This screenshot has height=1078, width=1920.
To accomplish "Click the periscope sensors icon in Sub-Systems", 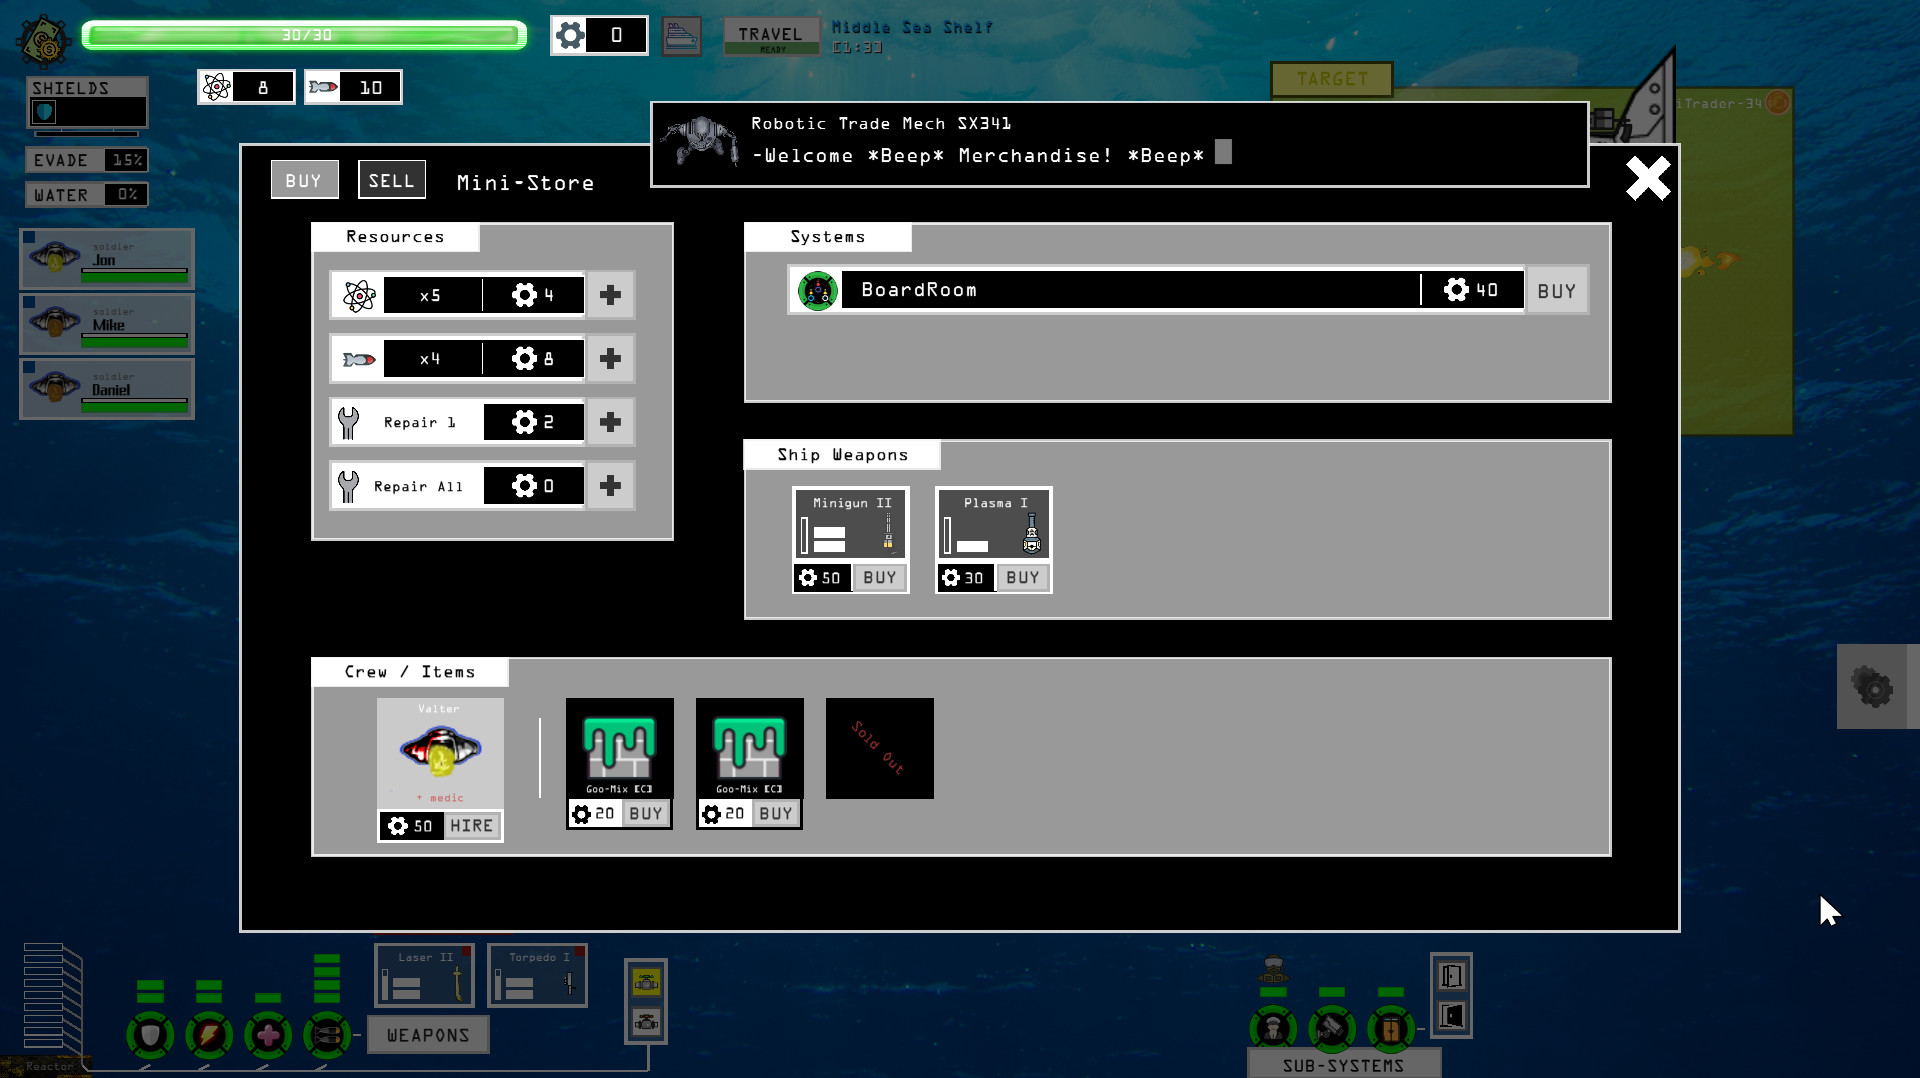I will (1332, 1030).
